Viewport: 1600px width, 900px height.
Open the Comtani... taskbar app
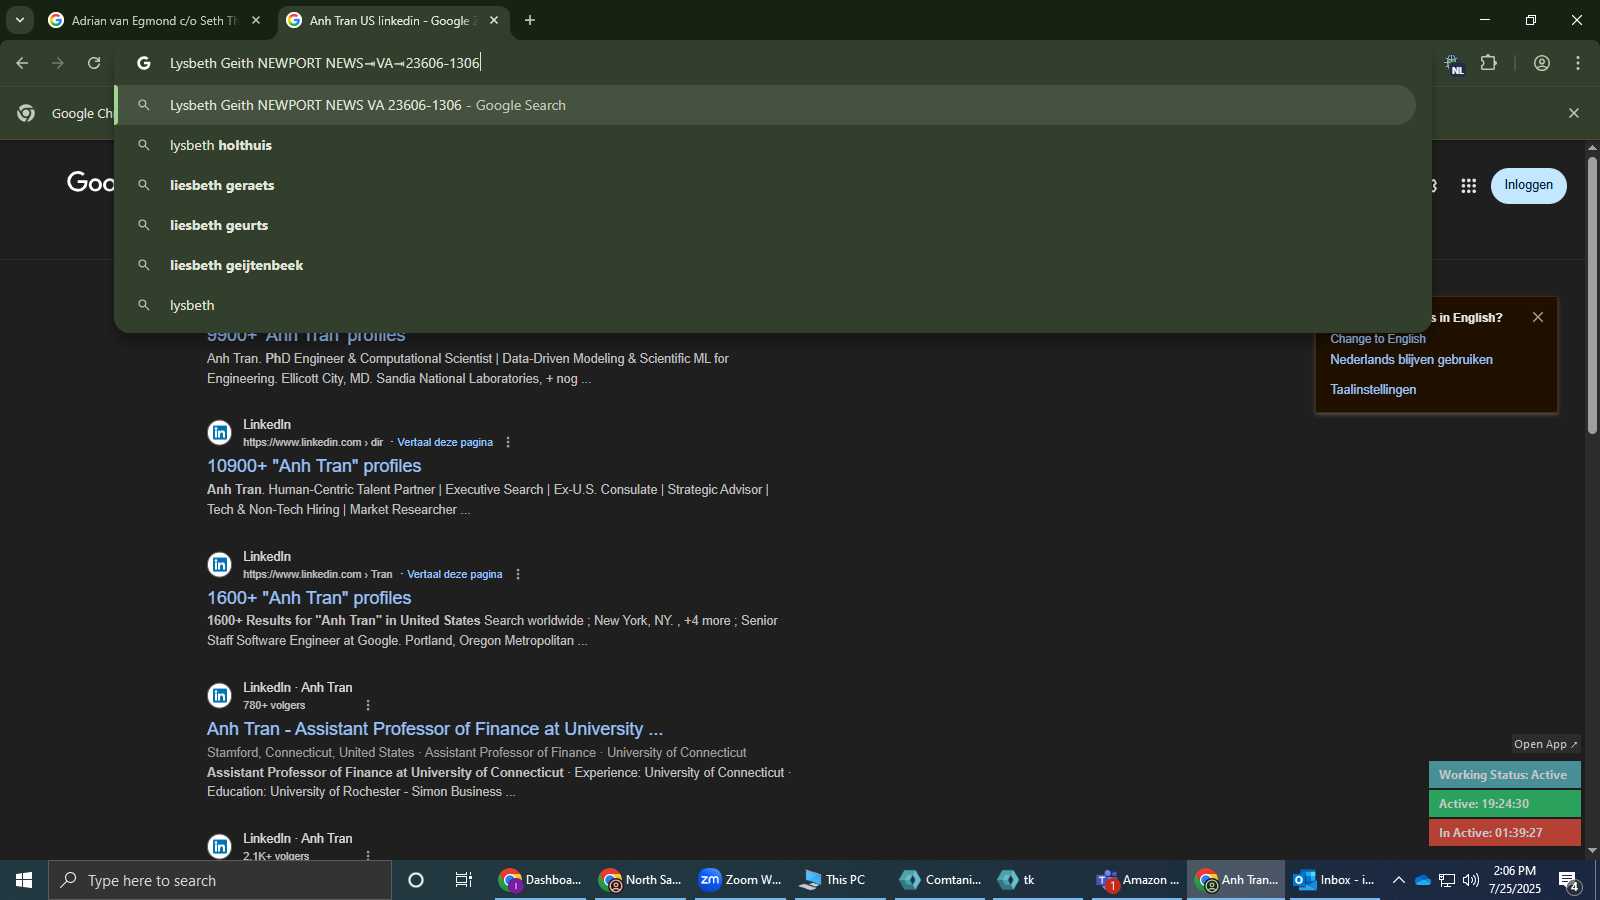(940, 880)
